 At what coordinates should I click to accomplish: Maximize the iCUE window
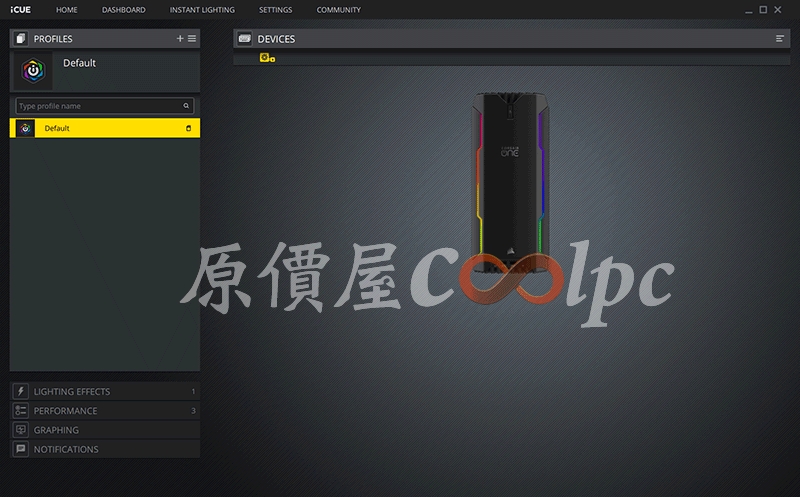(763, 10)
